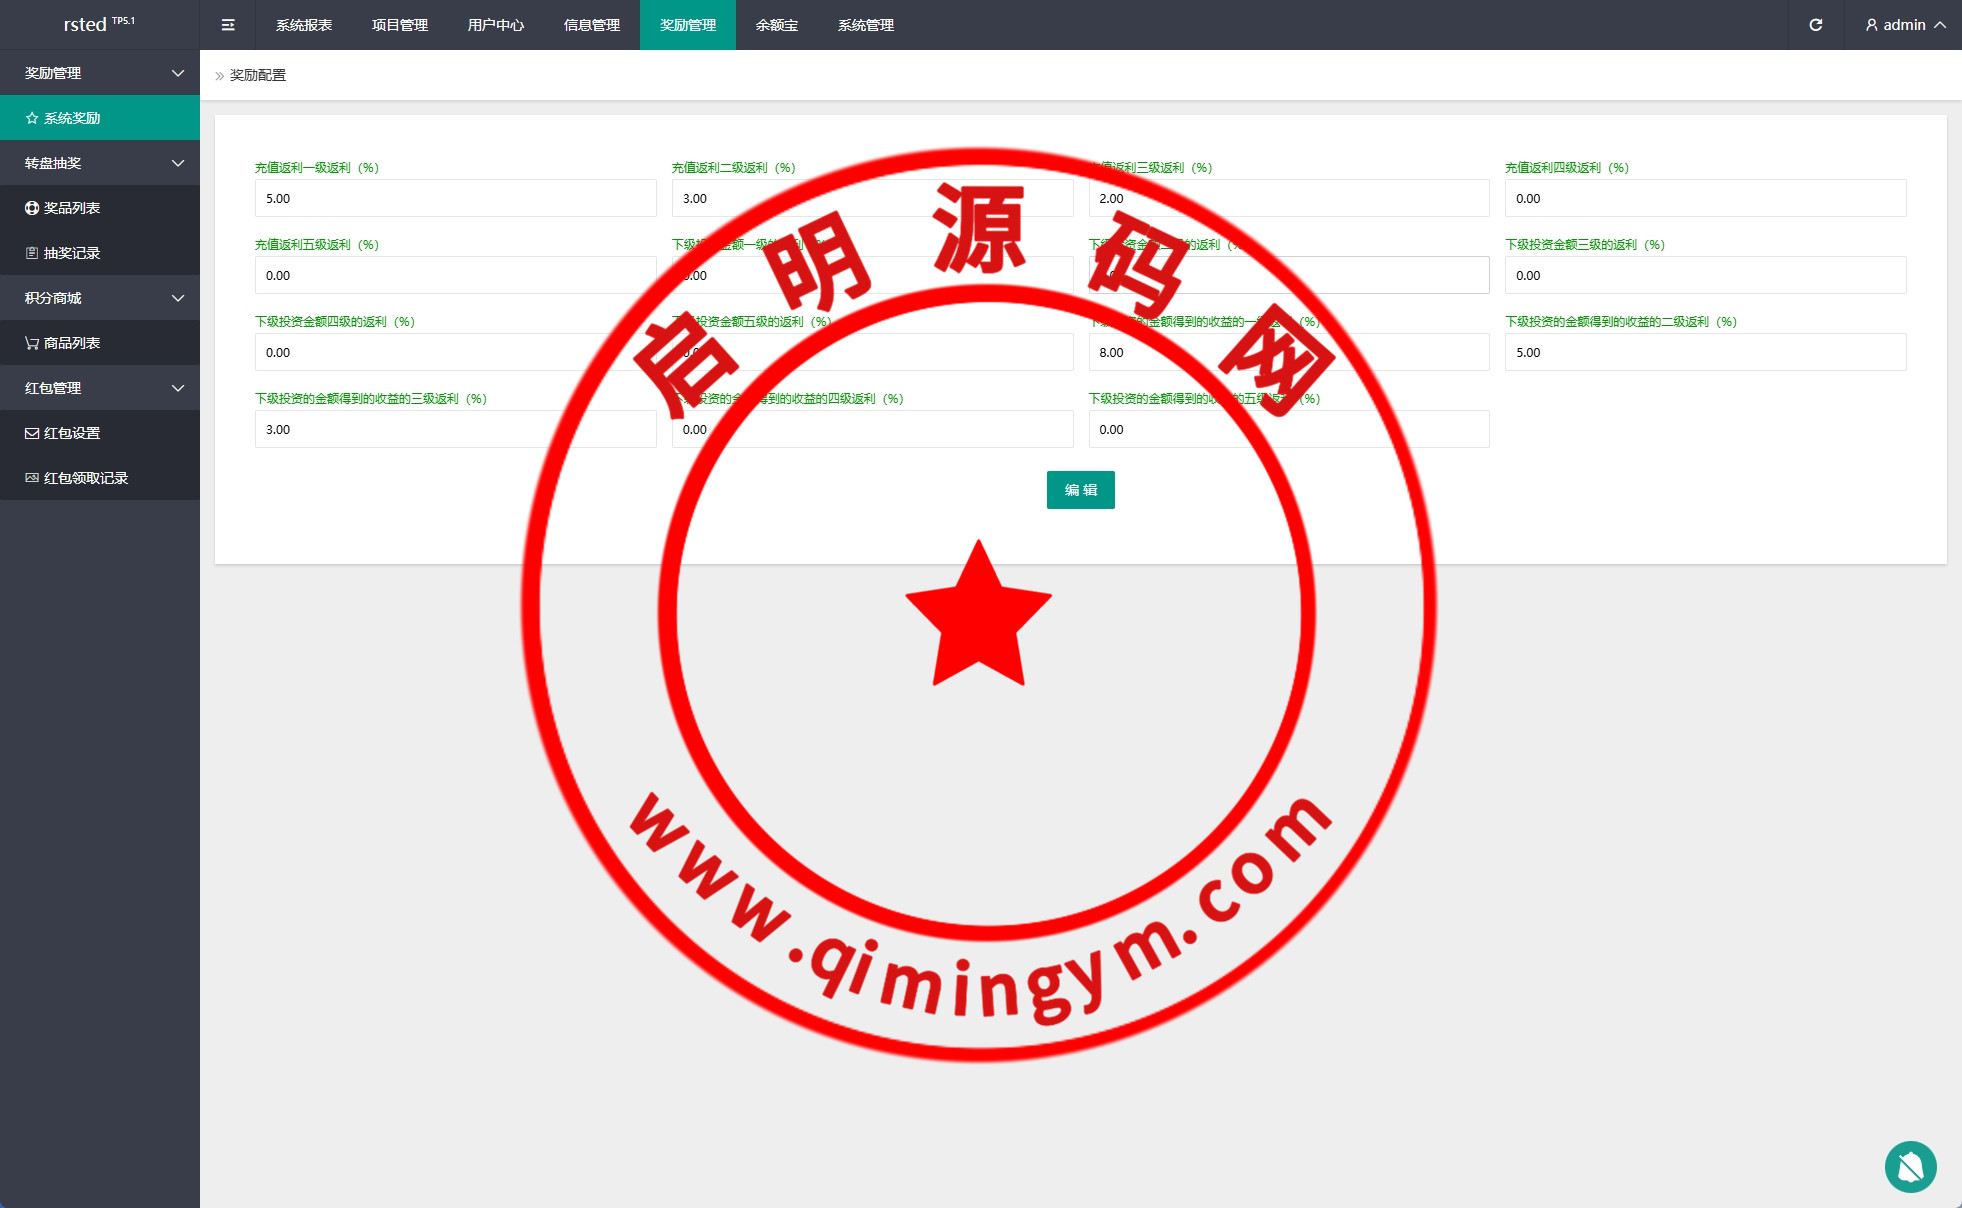This screenshot has height=1208, width=1962.
Task: Click the refresh icon in top bar
Action: click(1816, 25)
